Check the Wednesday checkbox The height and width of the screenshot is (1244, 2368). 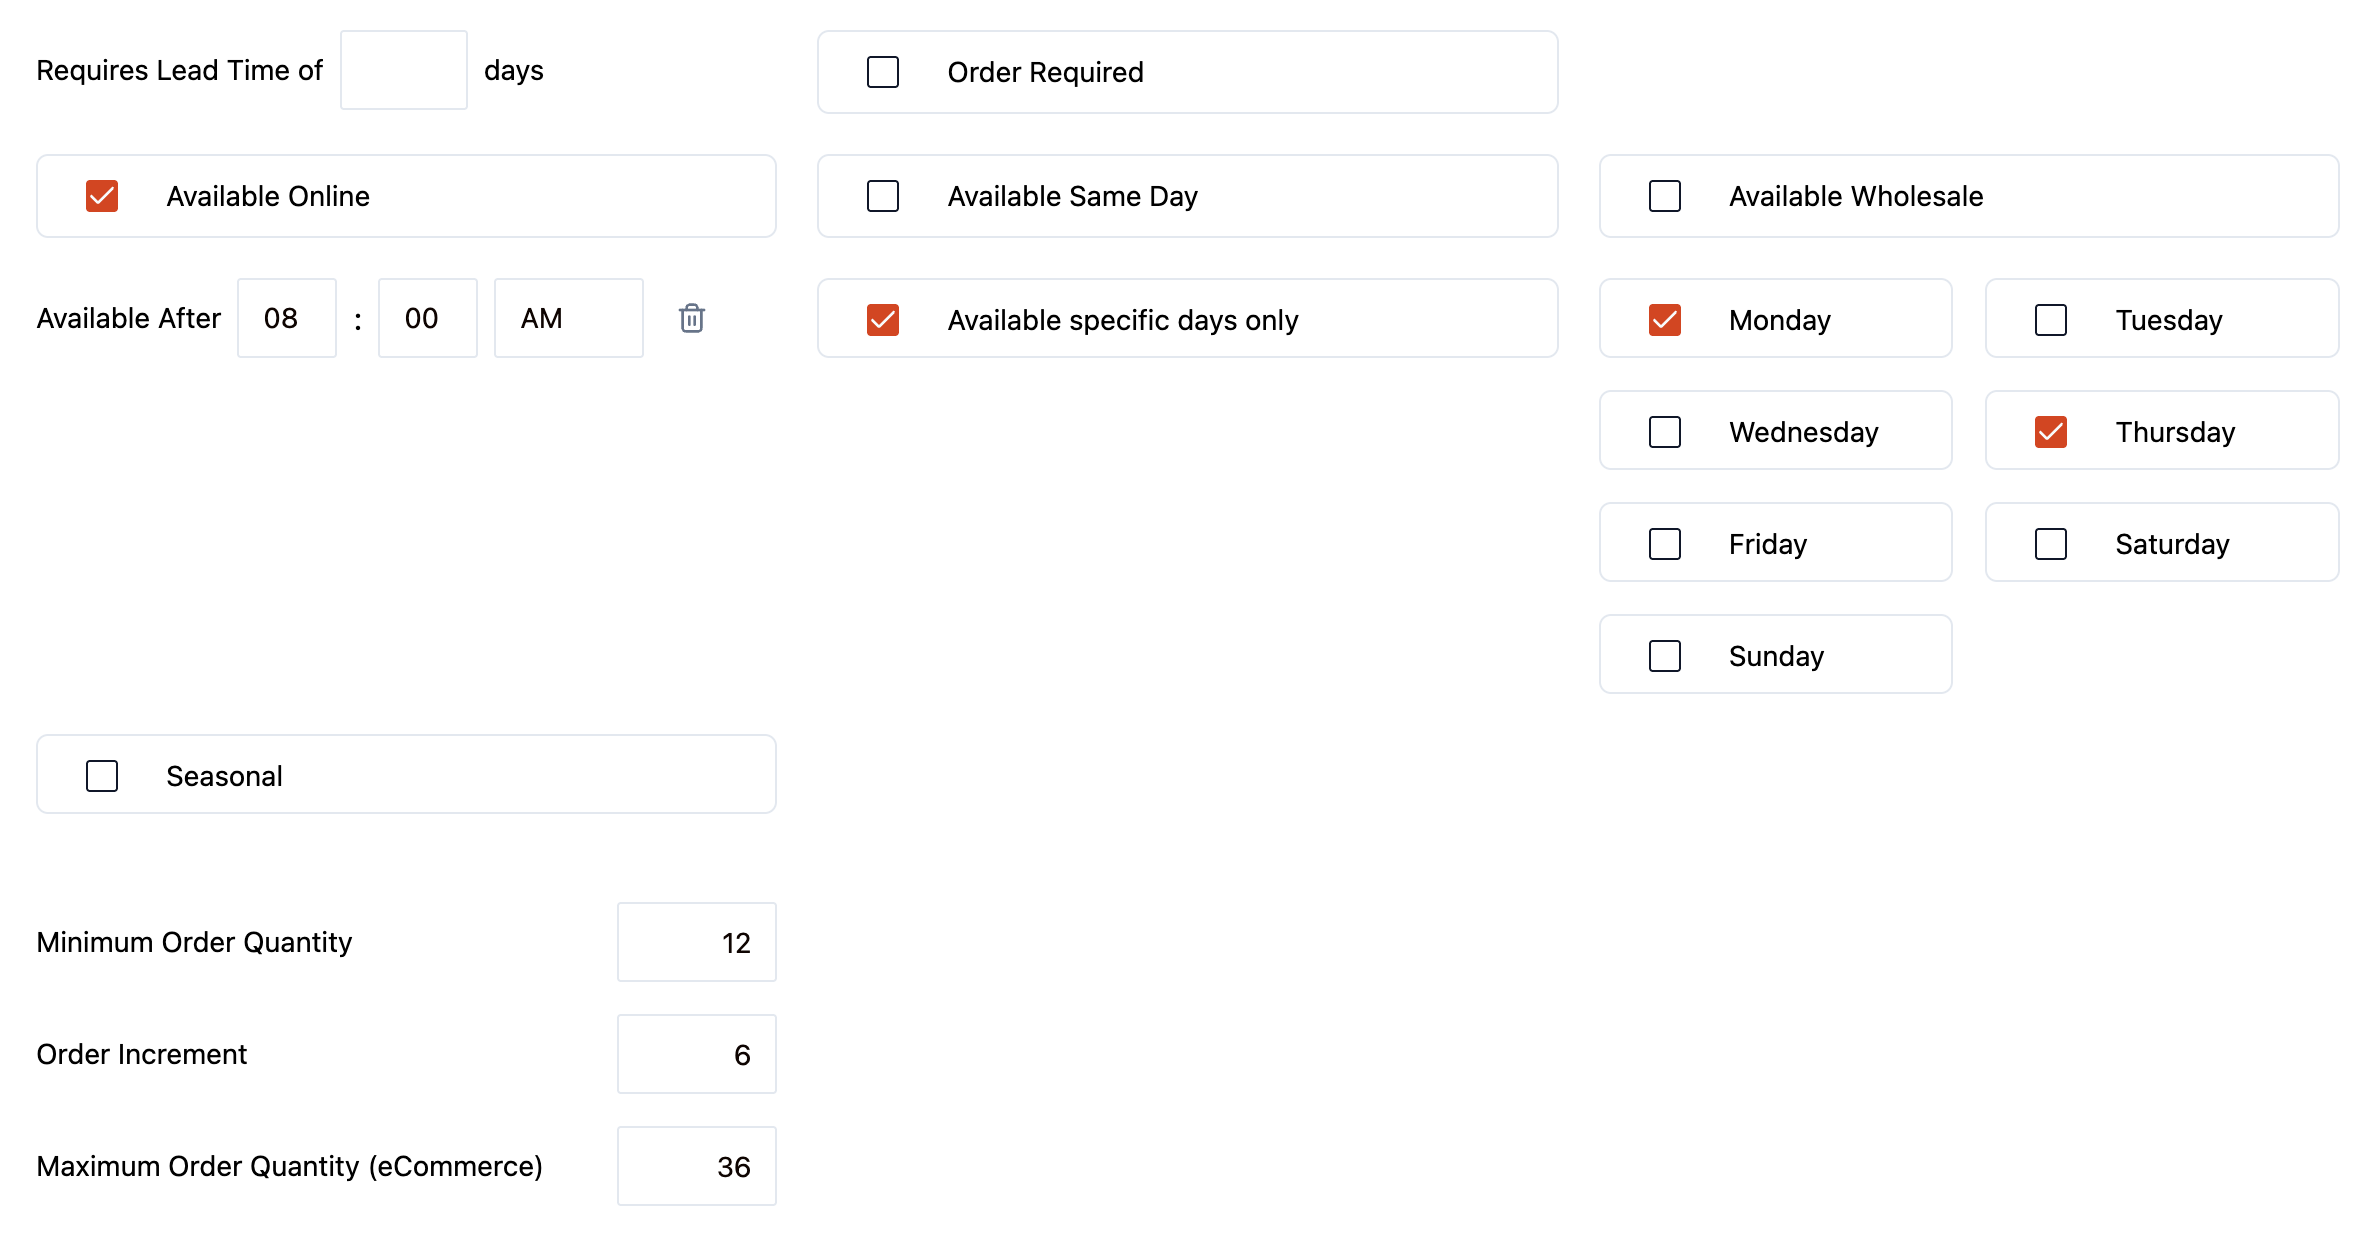click(x=1664, y=432)
